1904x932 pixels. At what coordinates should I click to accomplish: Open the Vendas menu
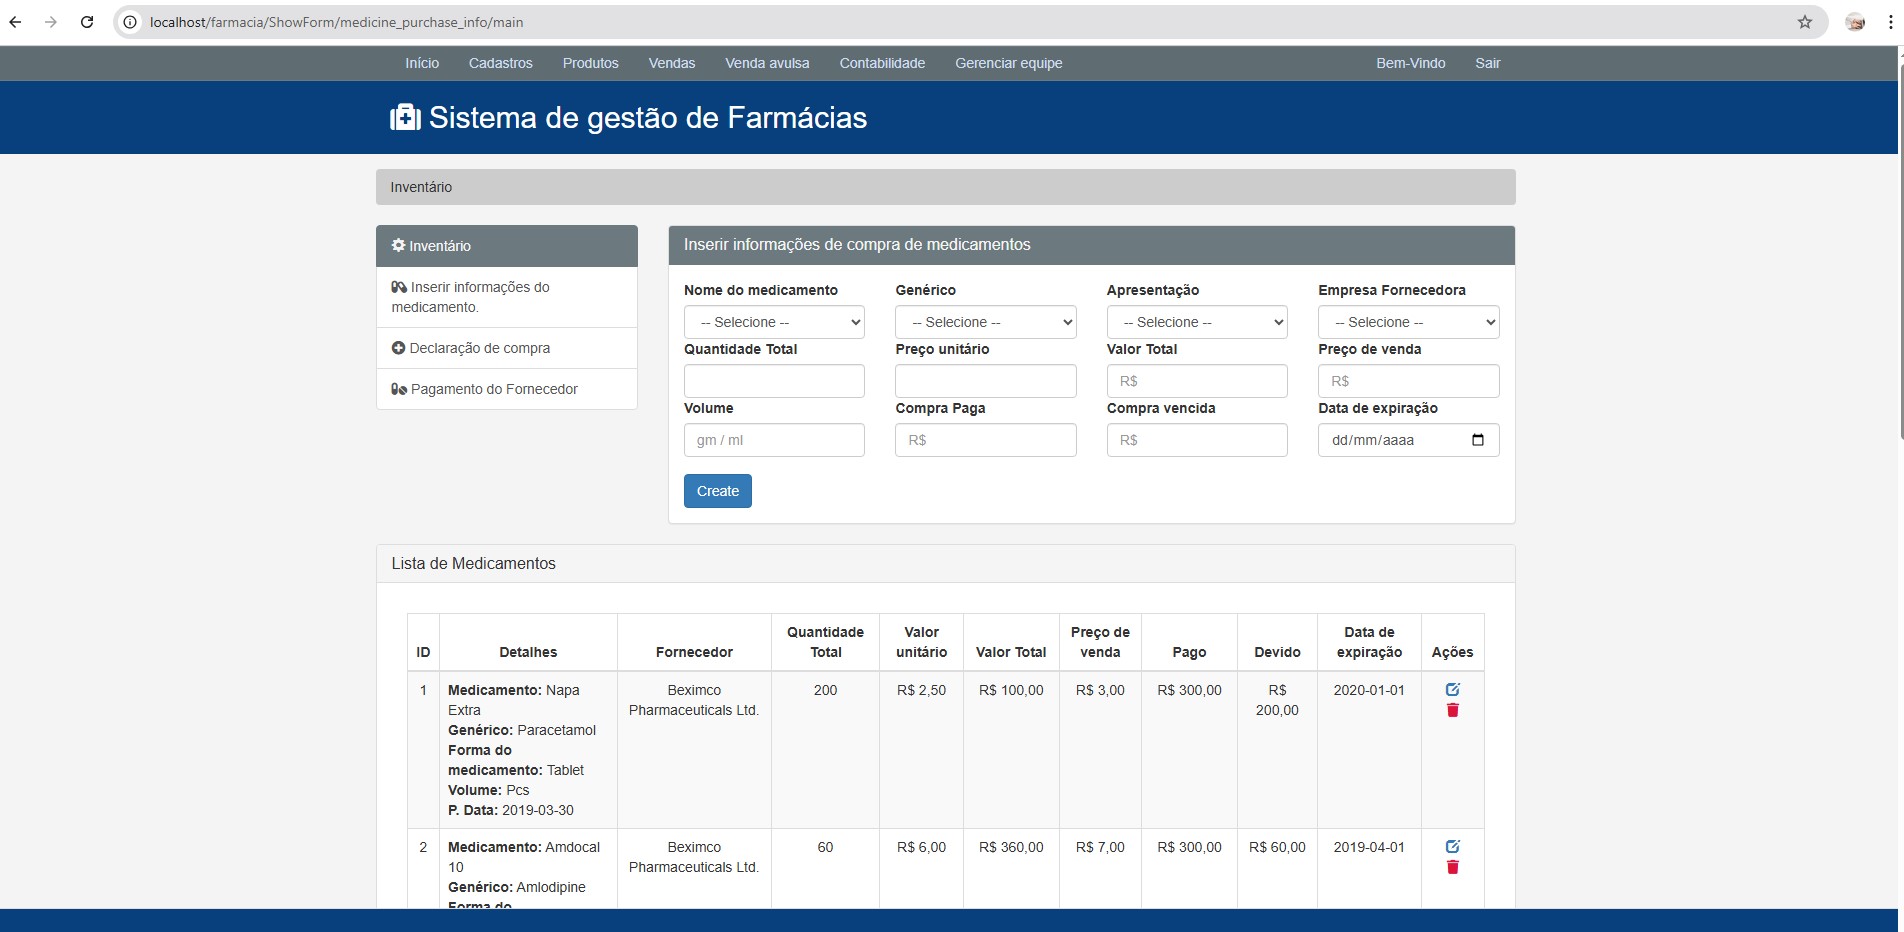pyautogui.click(x=671, y=62)
